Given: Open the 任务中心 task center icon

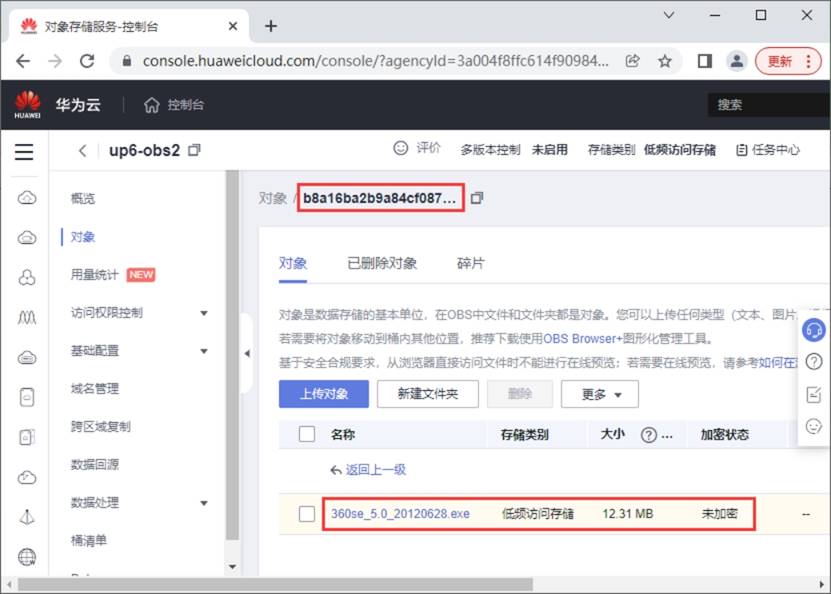Looking at the screenshot, I should pos(741,150).
